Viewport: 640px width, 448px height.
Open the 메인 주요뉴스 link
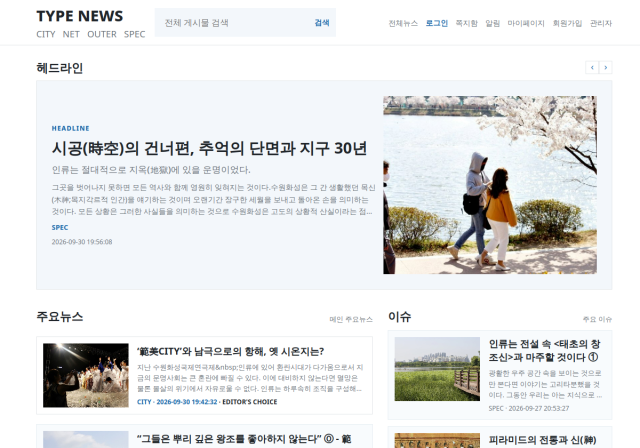pos(351,319)
